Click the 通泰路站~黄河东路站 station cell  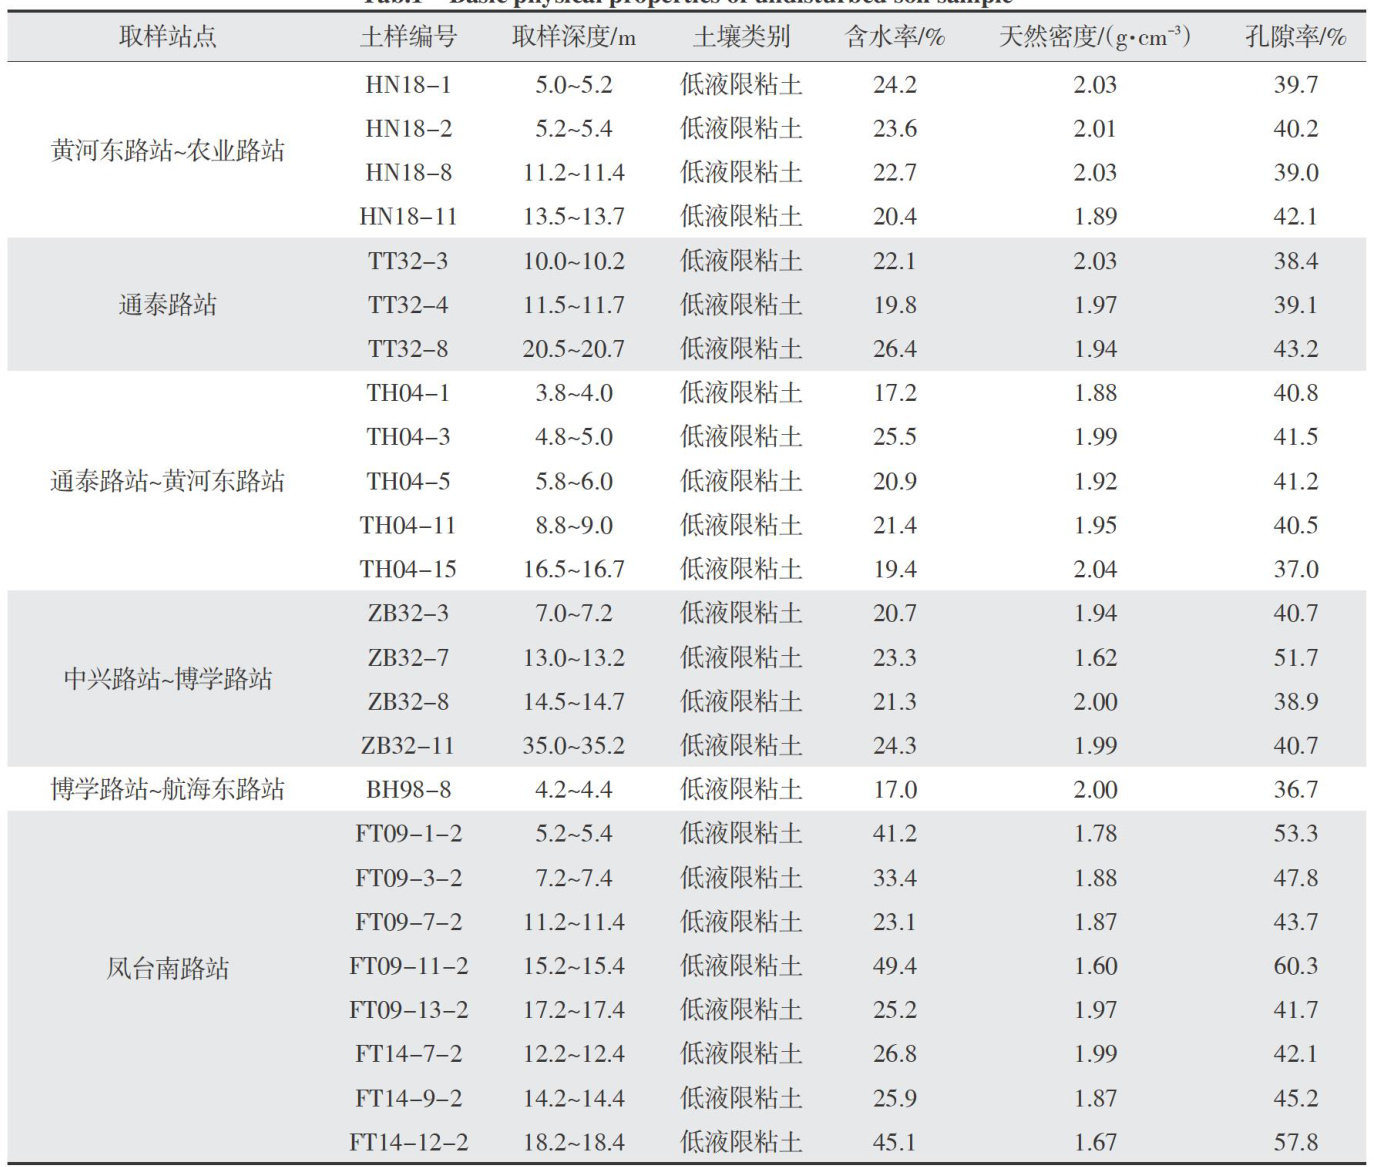(x=167, y=481)
